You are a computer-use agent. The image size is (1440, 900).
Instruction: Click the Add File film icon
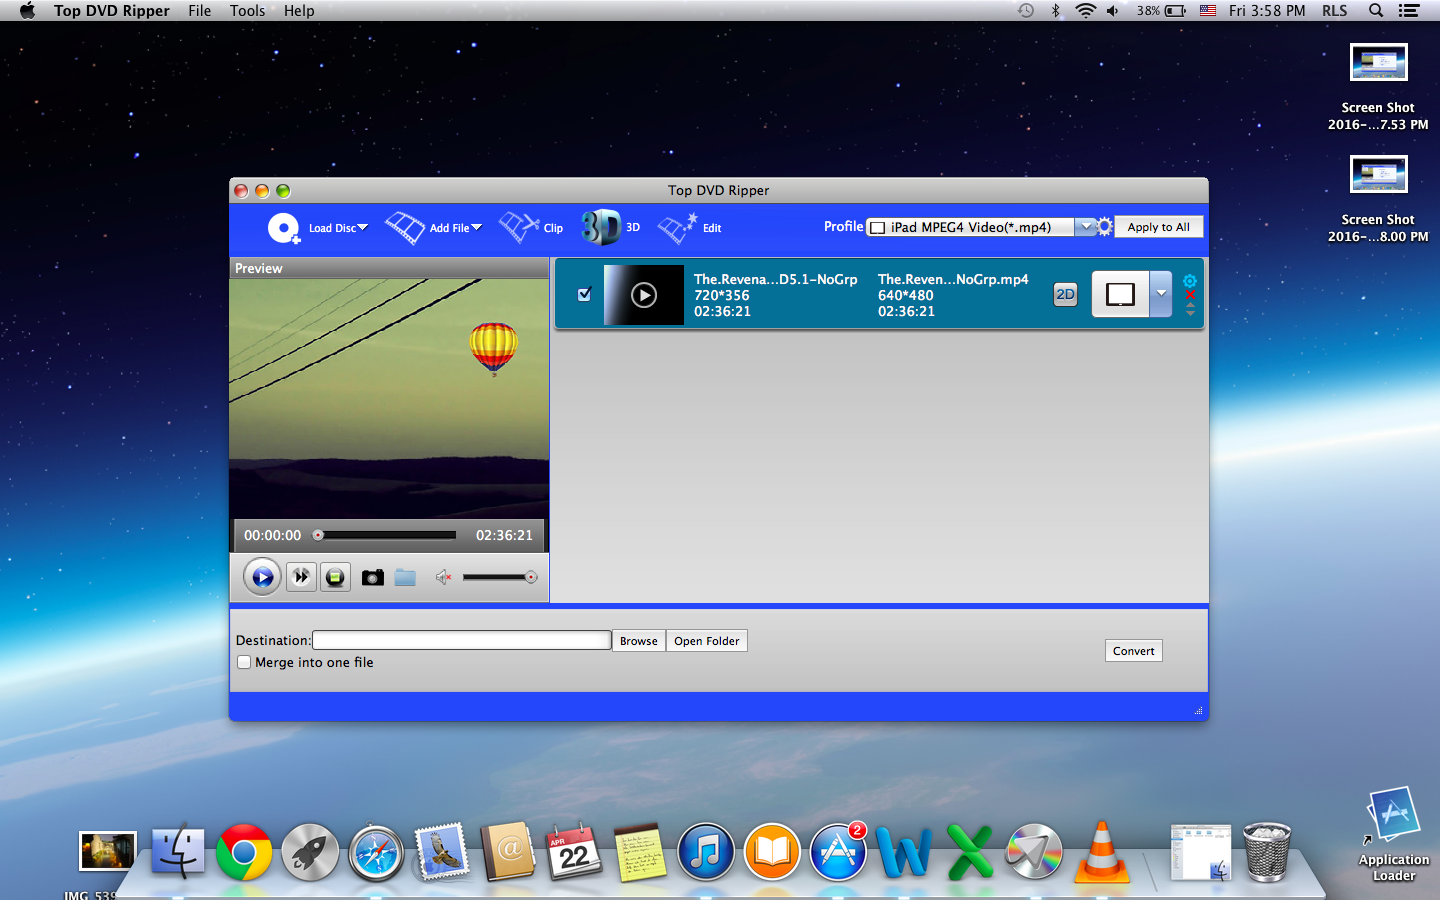click(x=405, y=228)
